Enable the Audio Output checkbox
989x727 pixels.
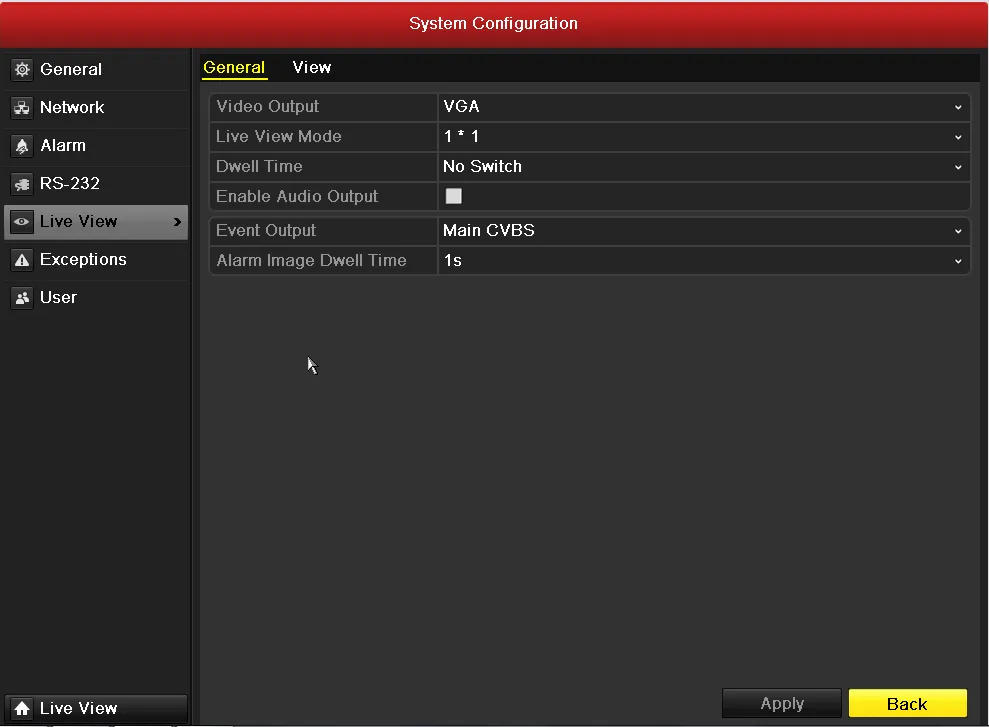[x=454, y=197]
